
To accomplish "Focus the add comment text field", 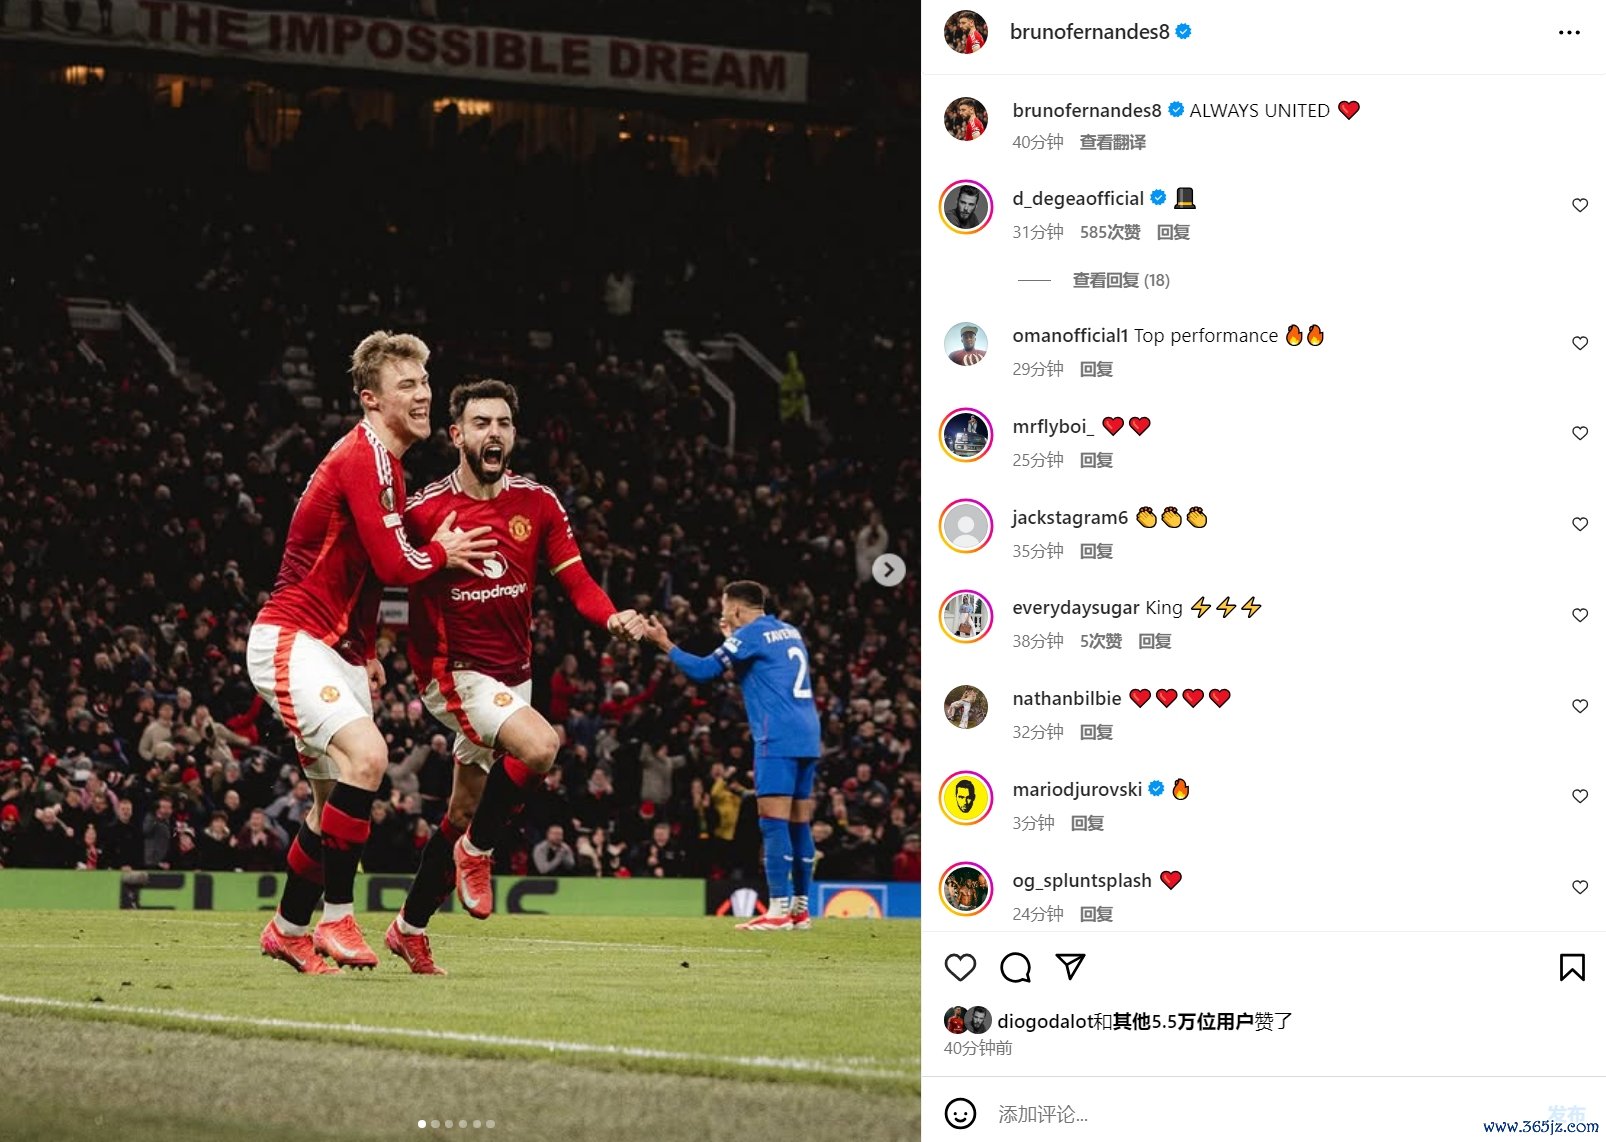I will click(x=1260, y=1113).
